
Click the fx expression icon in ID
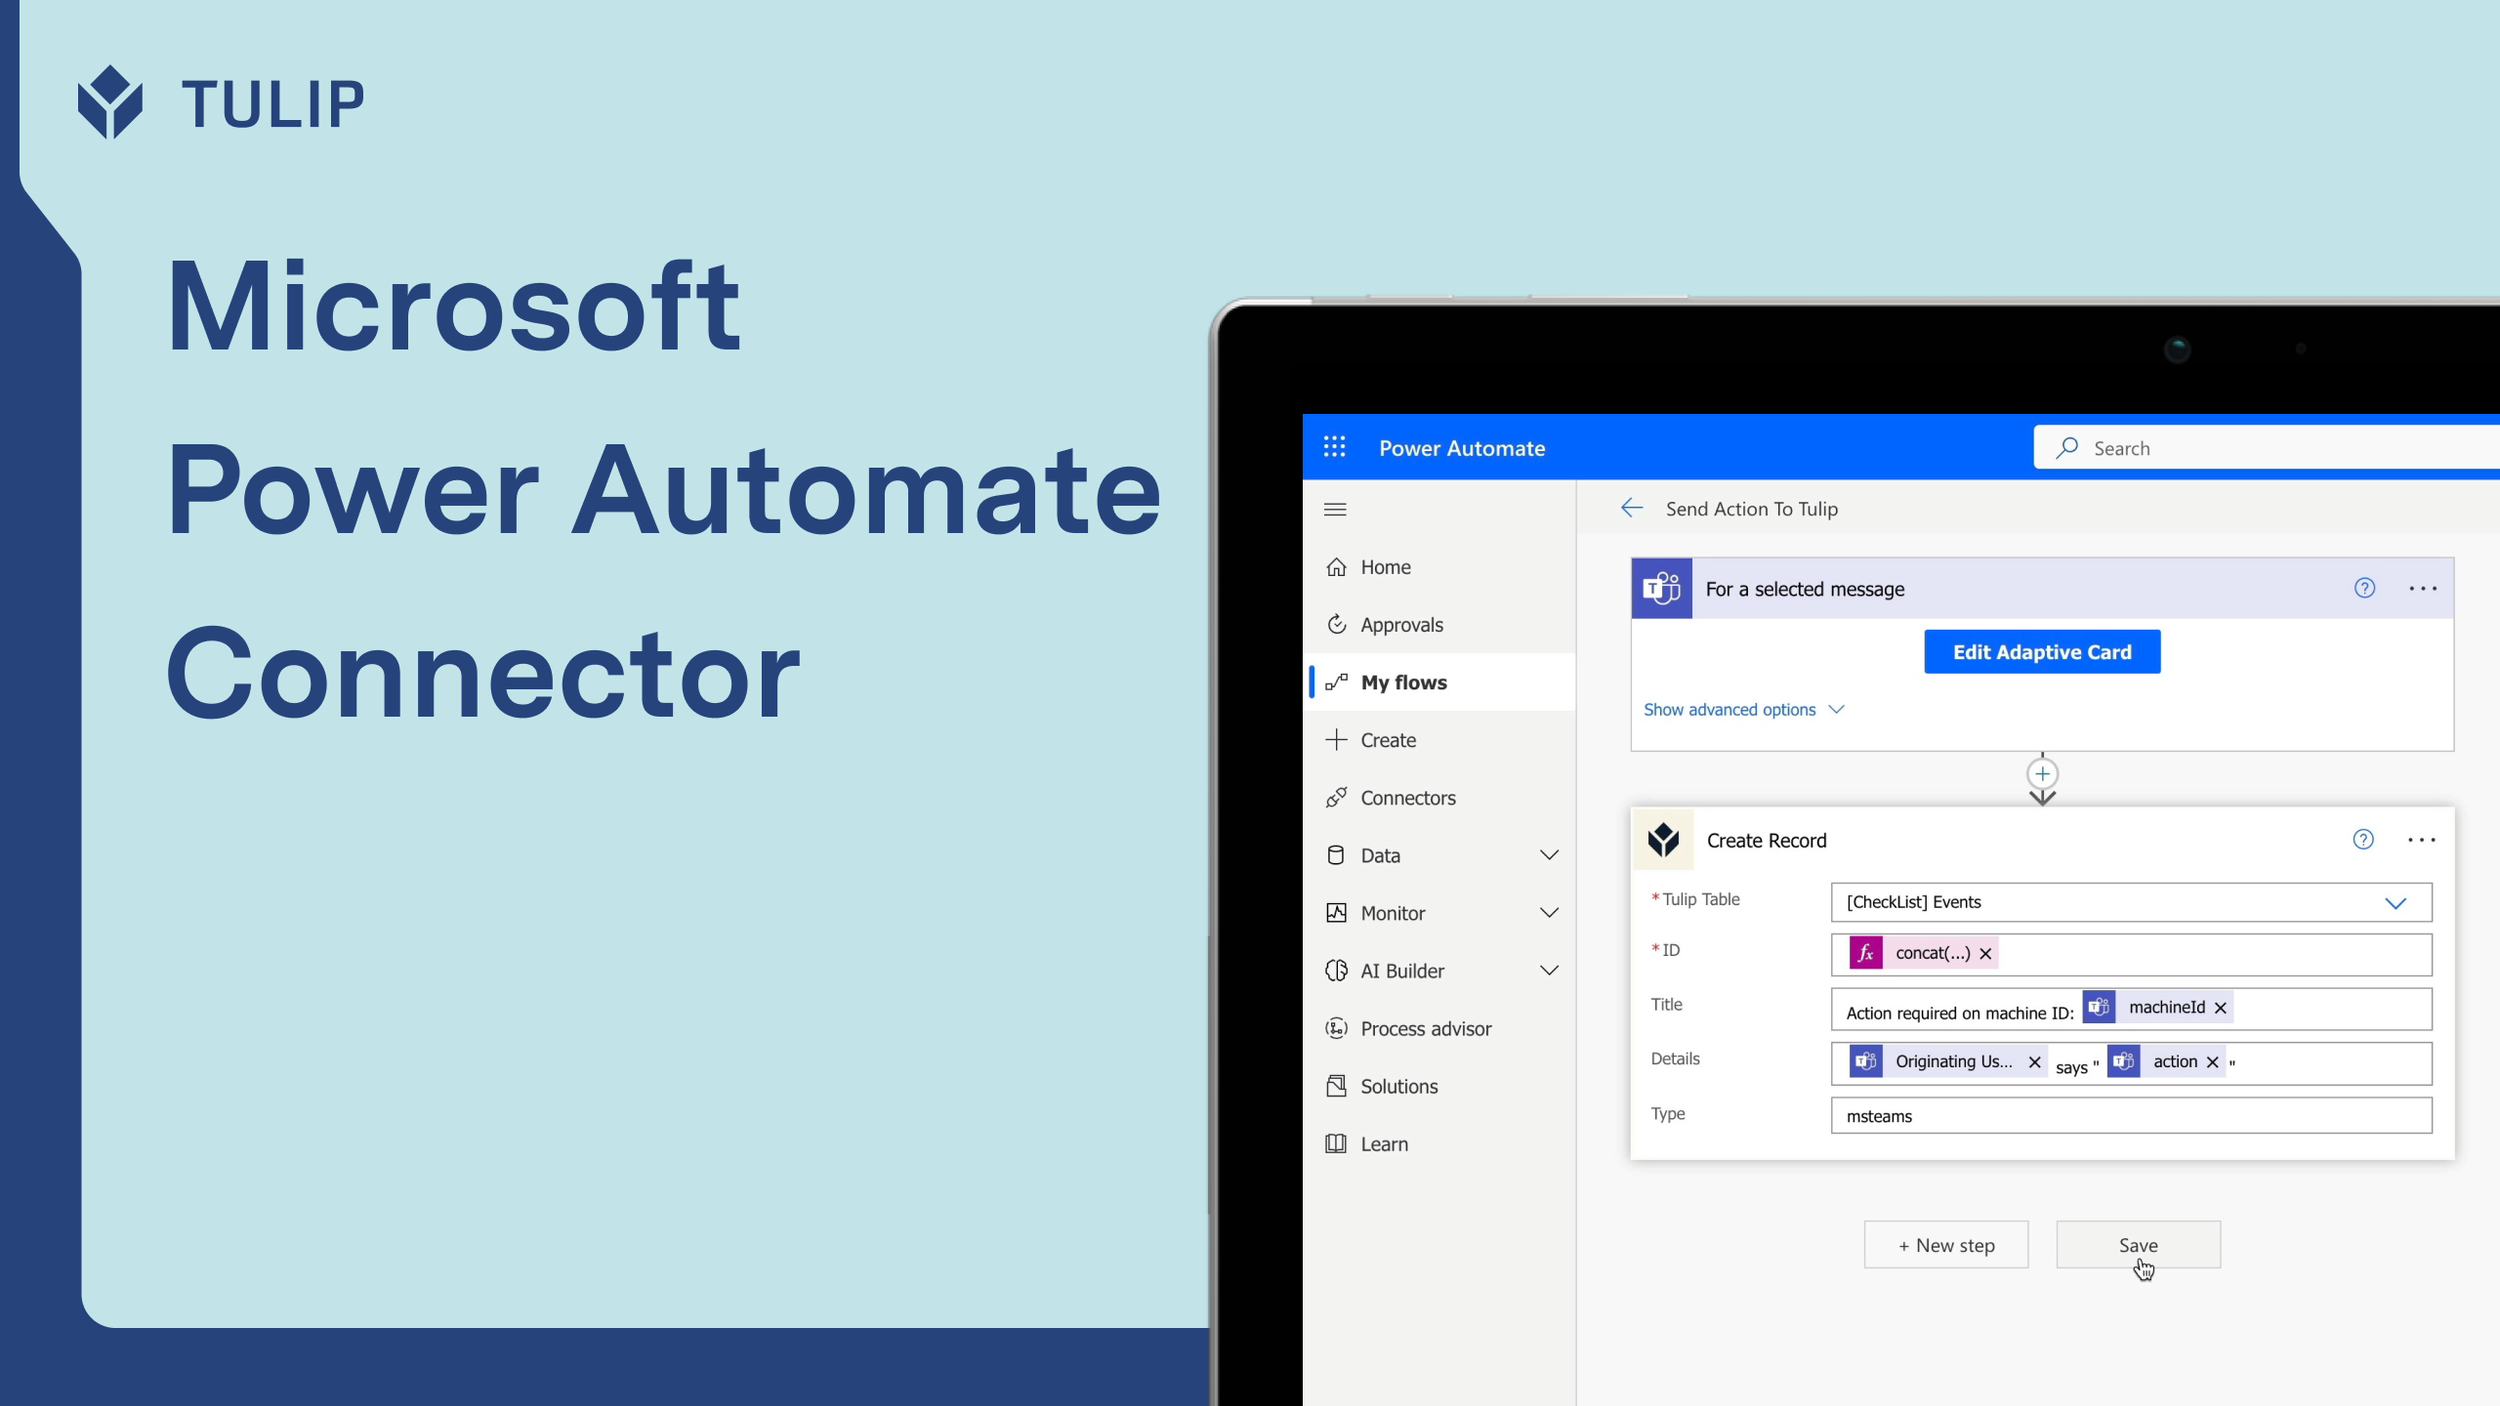pyautogui.click(x=1866, y=953)
